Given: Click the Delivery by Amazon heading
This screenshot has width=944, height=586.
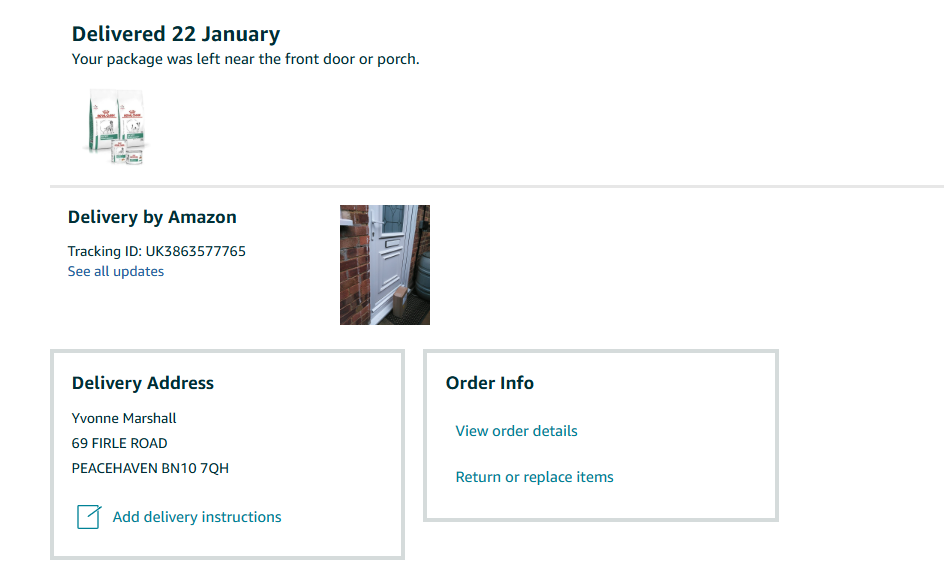Looking at the screenshot, I should [x=152, y=217].
